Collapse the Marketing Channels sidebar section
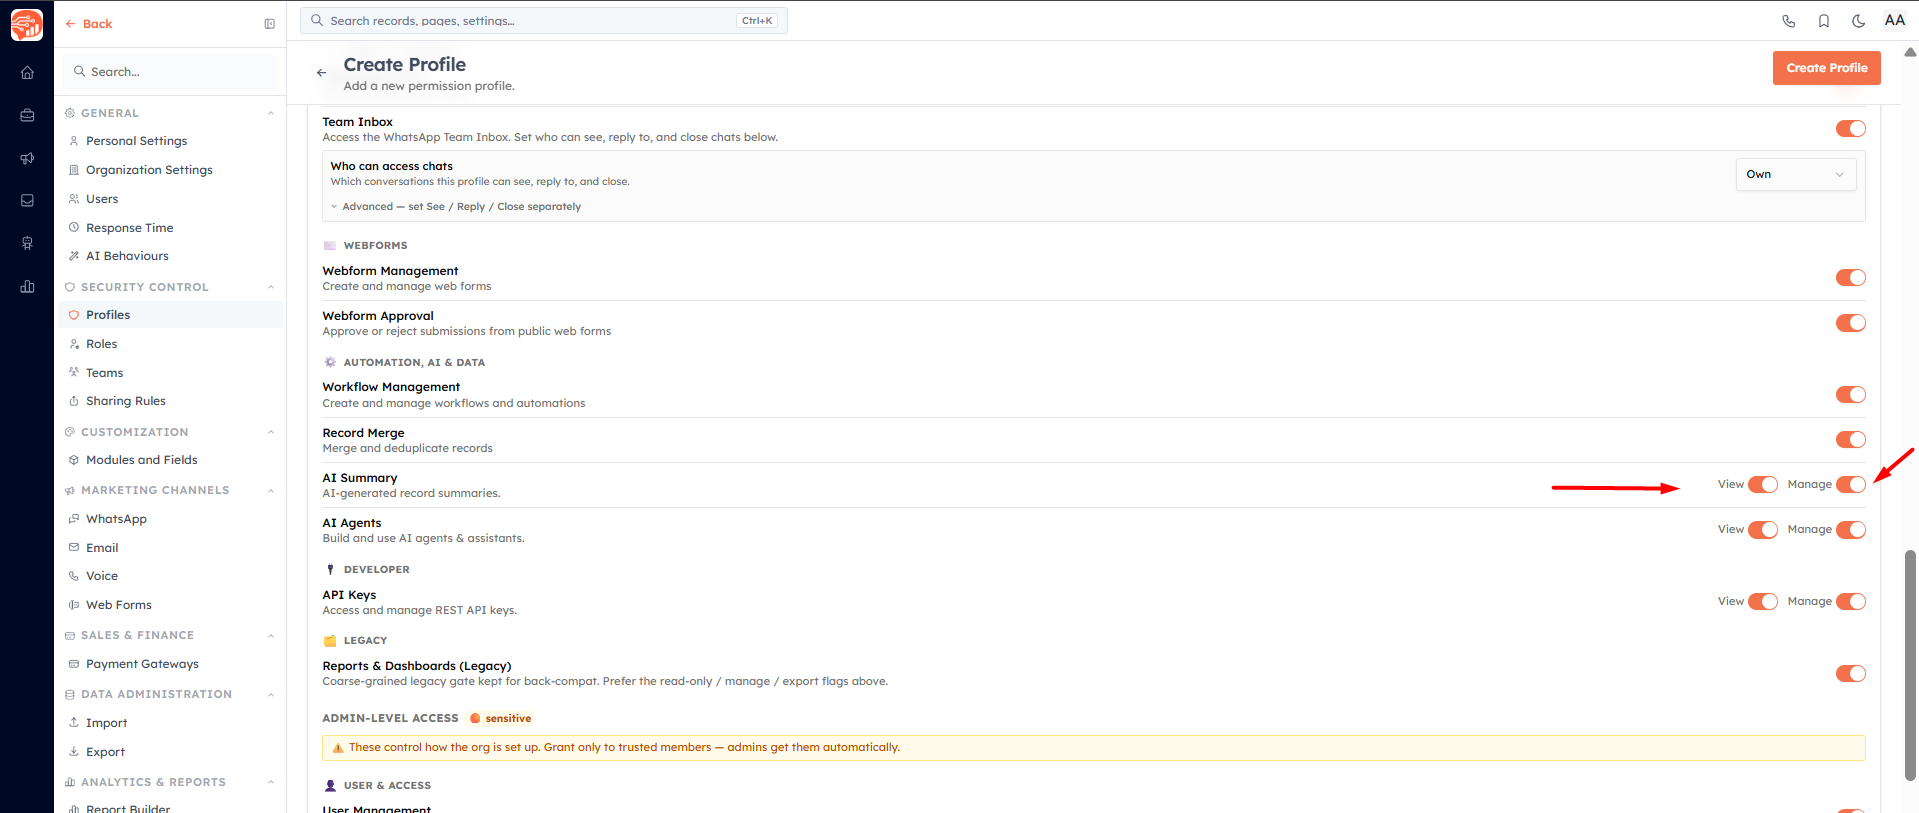The width and height of the screenshot is (1919, 813). 271,490
